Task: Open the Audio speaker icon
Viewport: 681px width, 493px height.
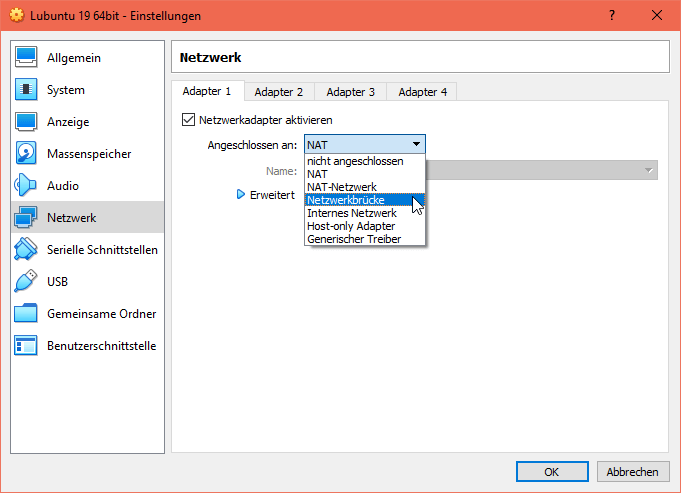Action: 25,185
